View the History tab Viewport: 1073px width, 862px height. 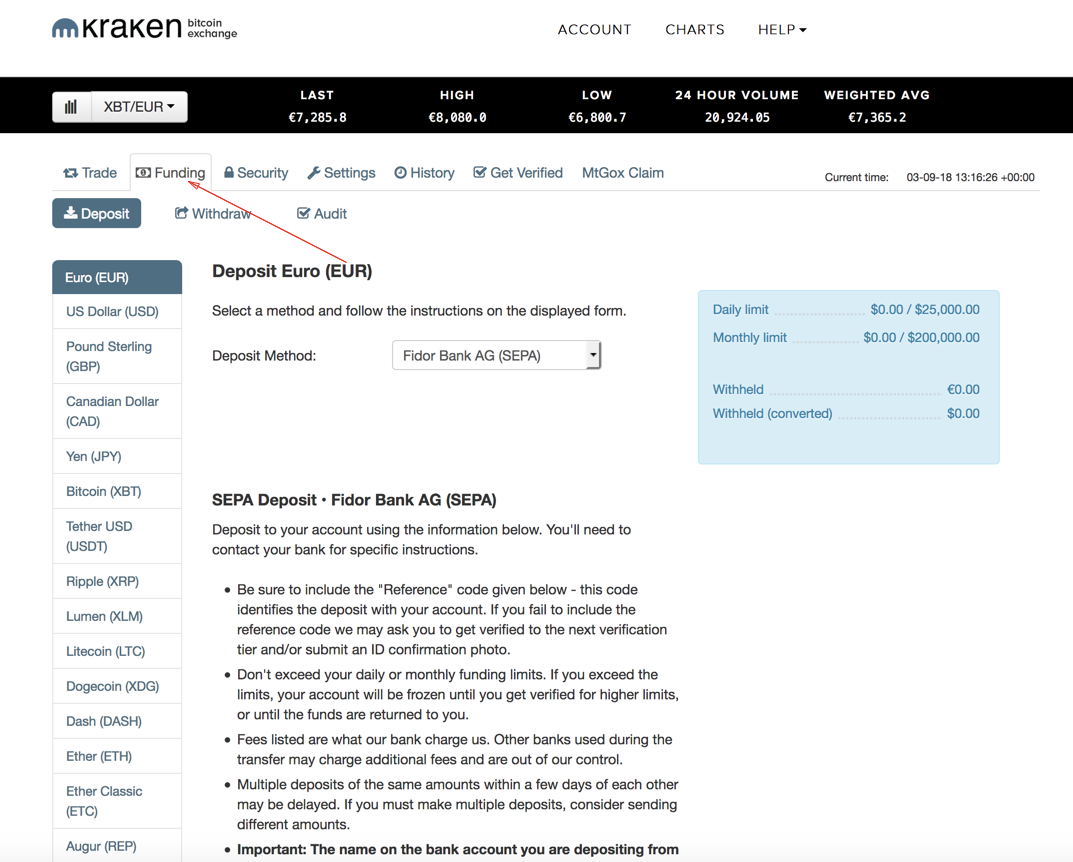(424, 173)
